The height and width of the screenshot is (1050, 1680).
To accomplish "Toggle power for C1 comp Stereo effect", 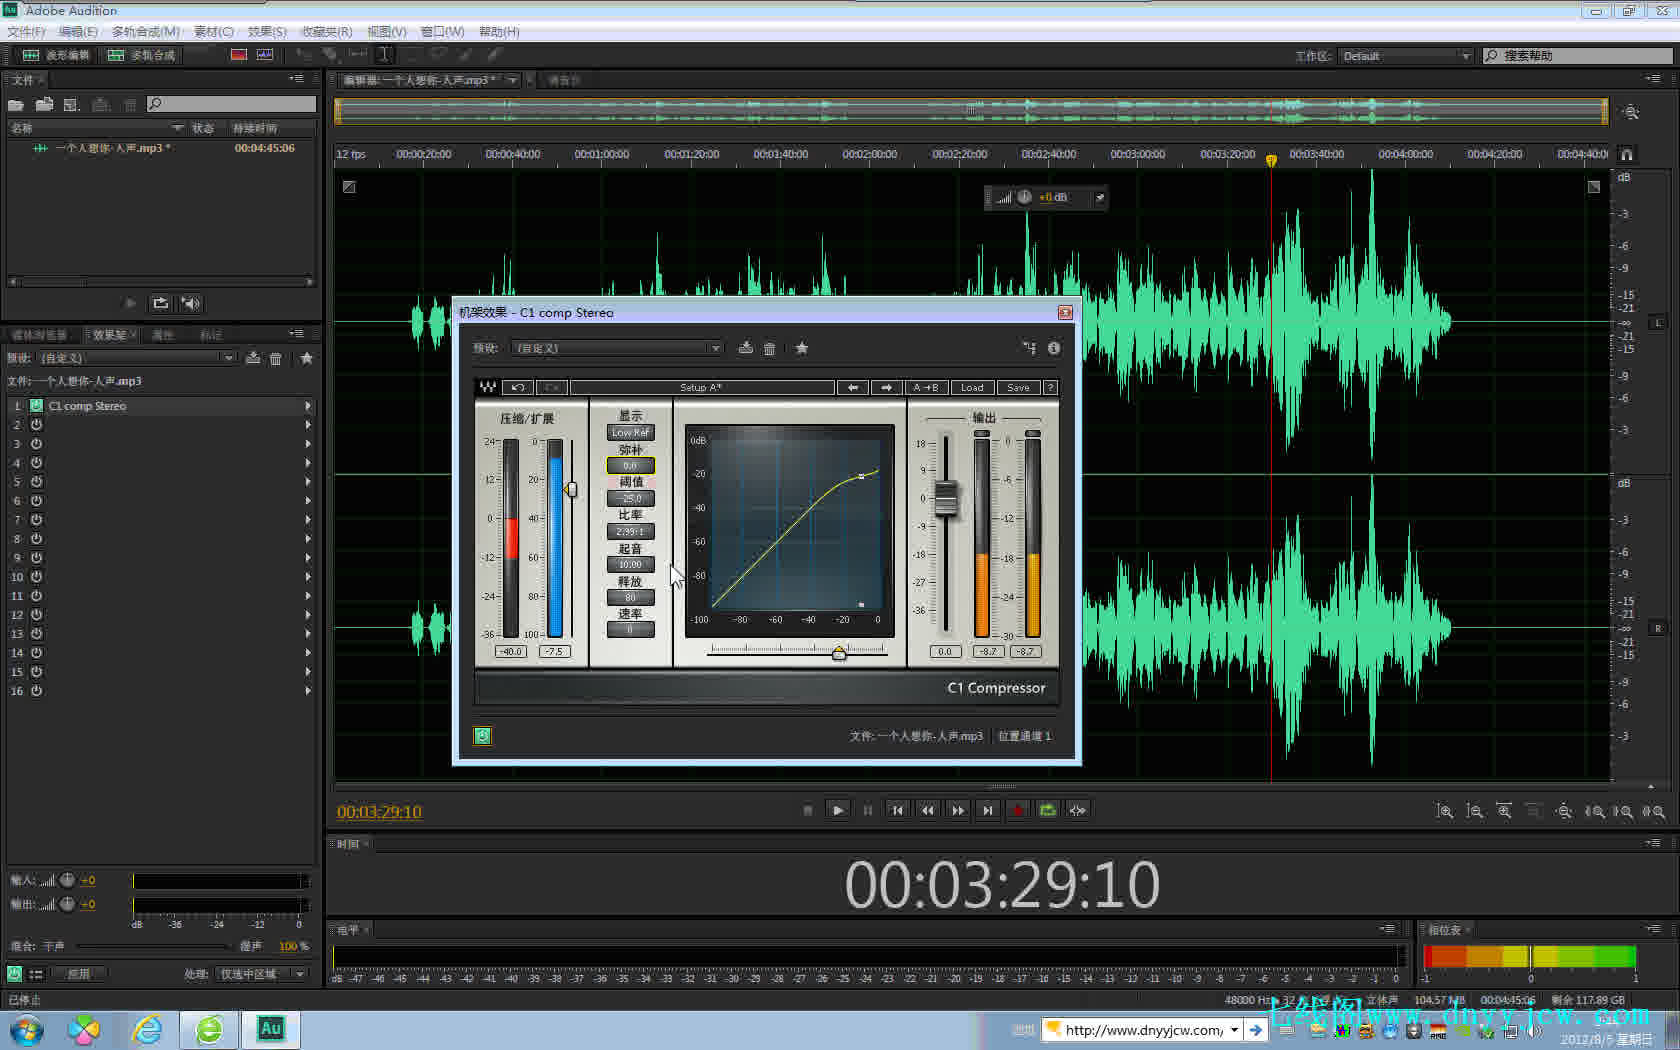I will click(x=36, y=405).
